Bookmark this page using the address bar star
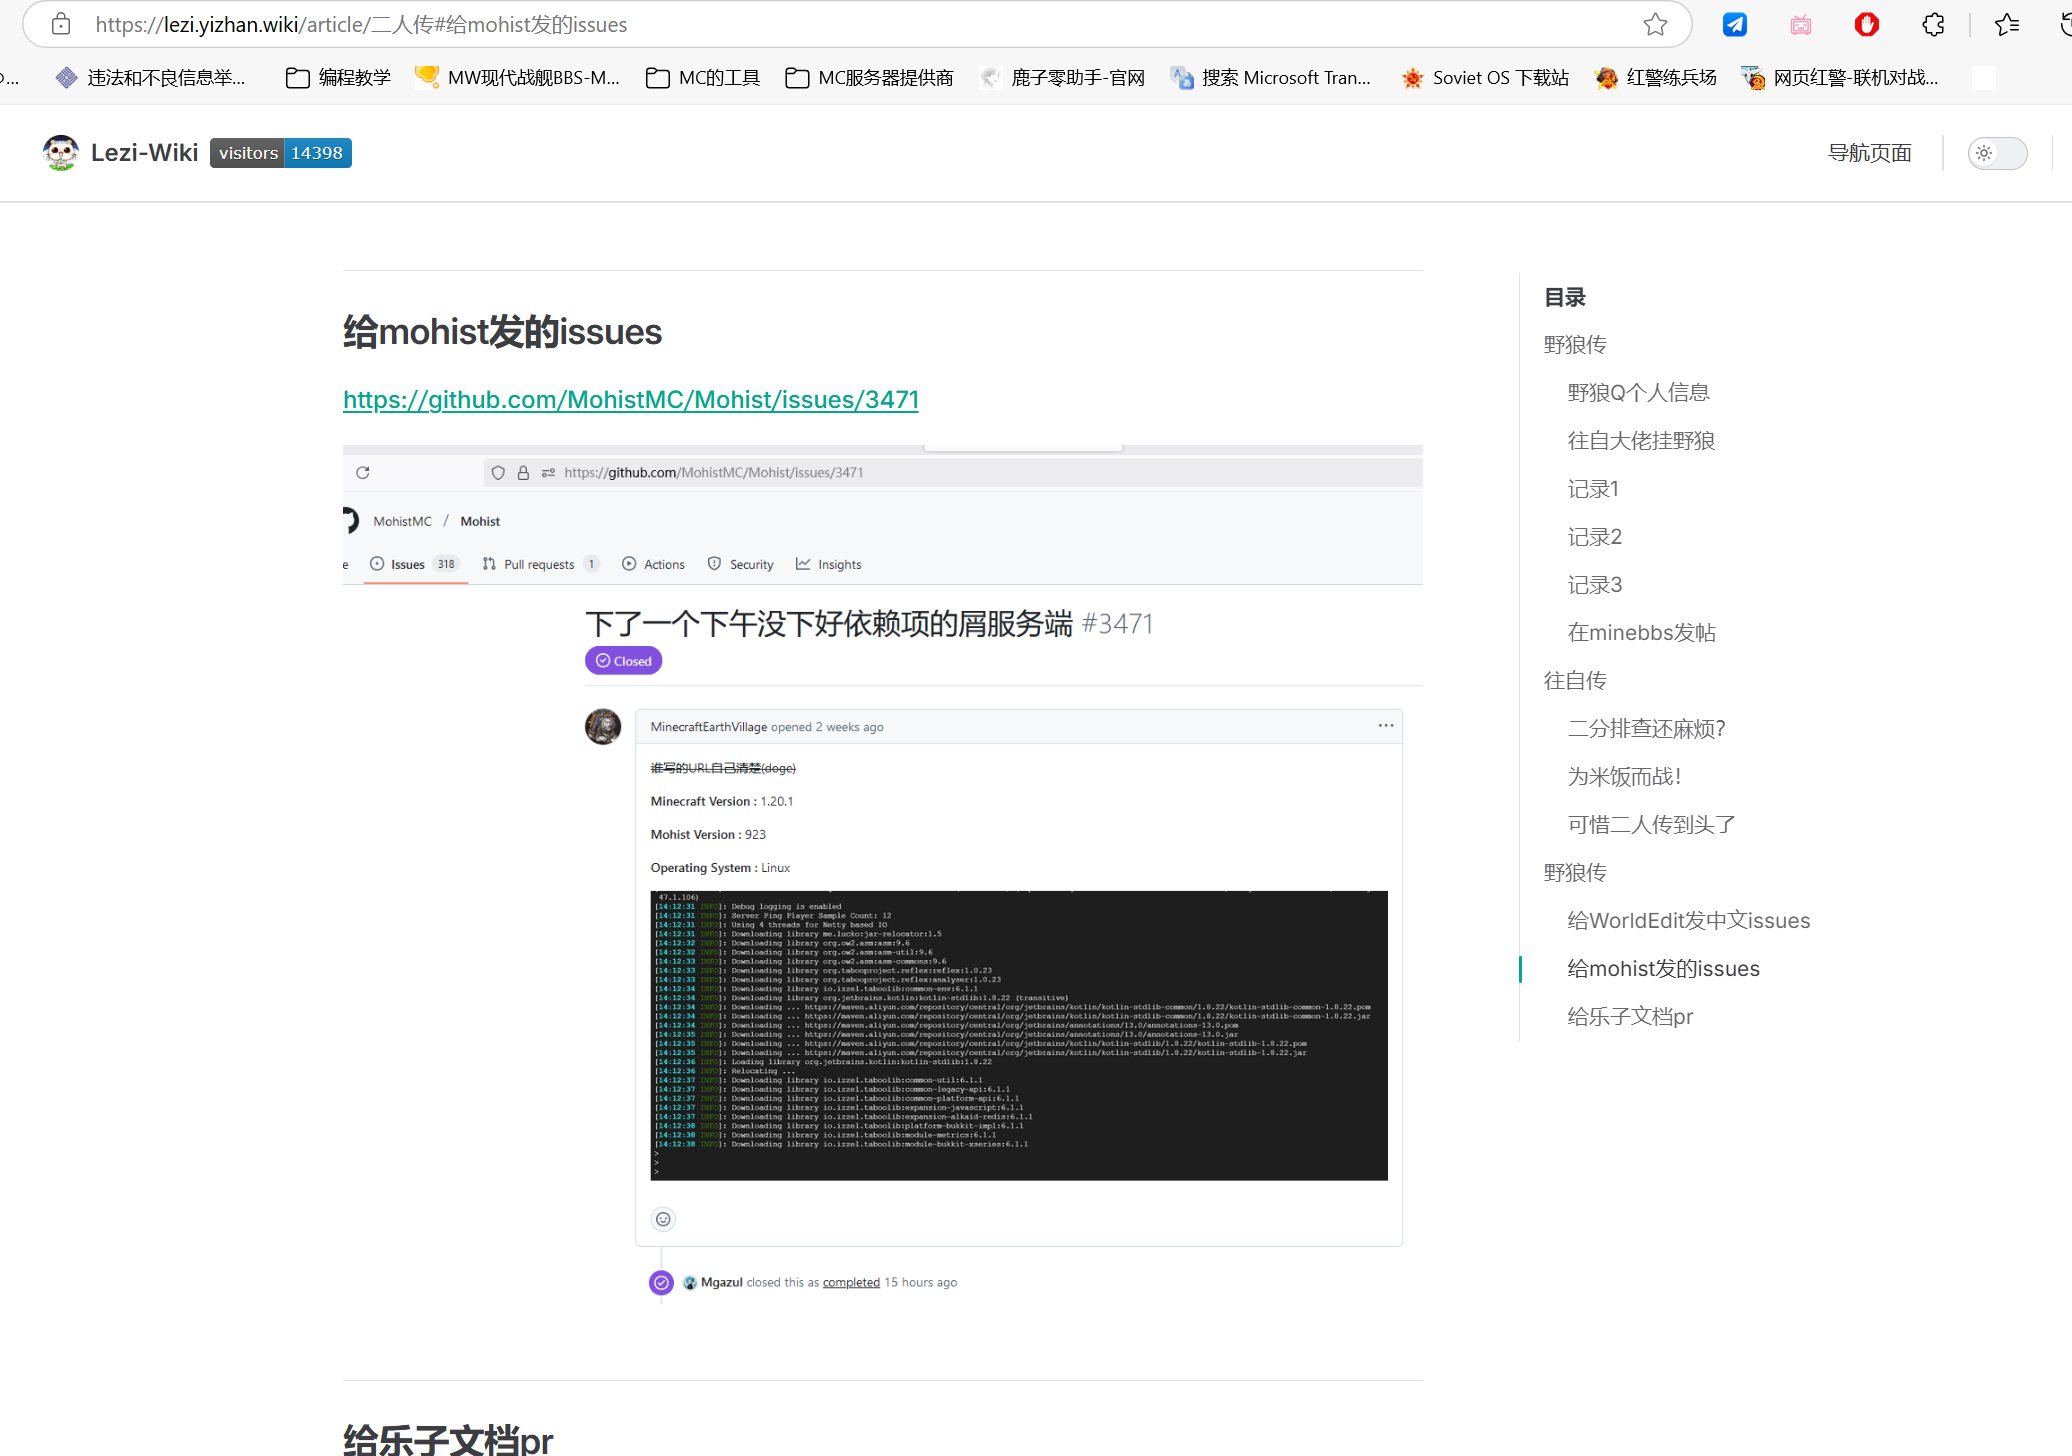The width and height of the screenshot is (2072, 1456). (x=1655, y=24)
